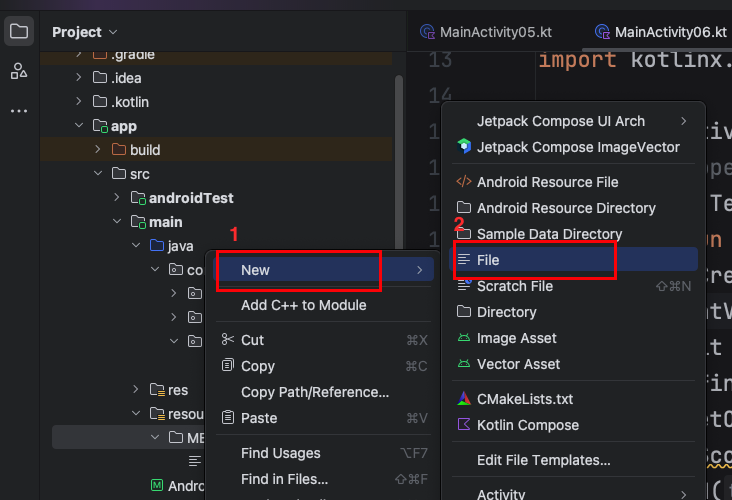Select Vector Asset in New submenu
The height and width of the screenshot is (500, 732).
tap(518, 364)
